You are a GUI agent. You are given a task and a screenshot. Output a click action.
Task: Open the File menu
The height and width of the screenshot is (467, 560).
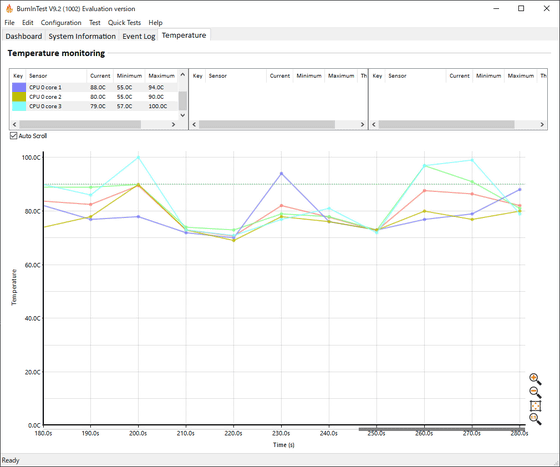tap(9, 22)
